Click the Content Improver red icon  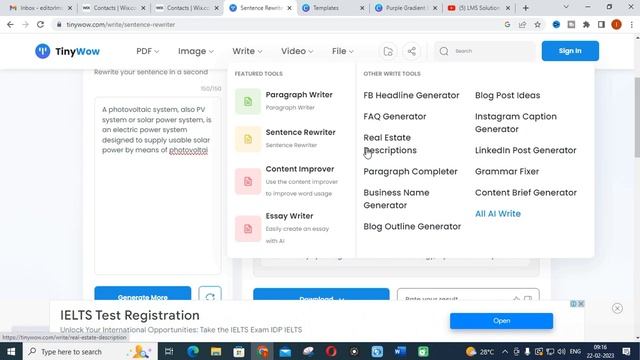click(x=248, y=181)
